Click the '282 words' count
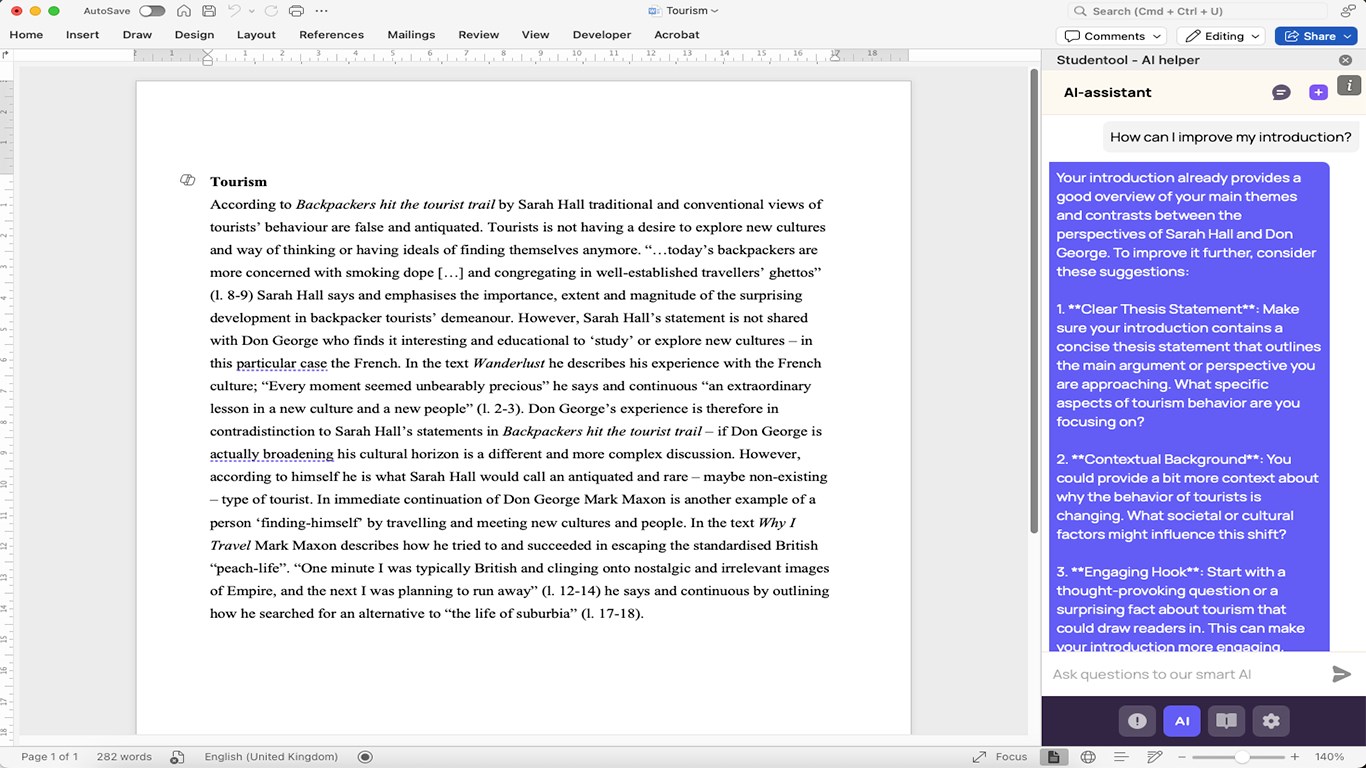The width and height of the screenshot is (1366, 768). [124, 757]
